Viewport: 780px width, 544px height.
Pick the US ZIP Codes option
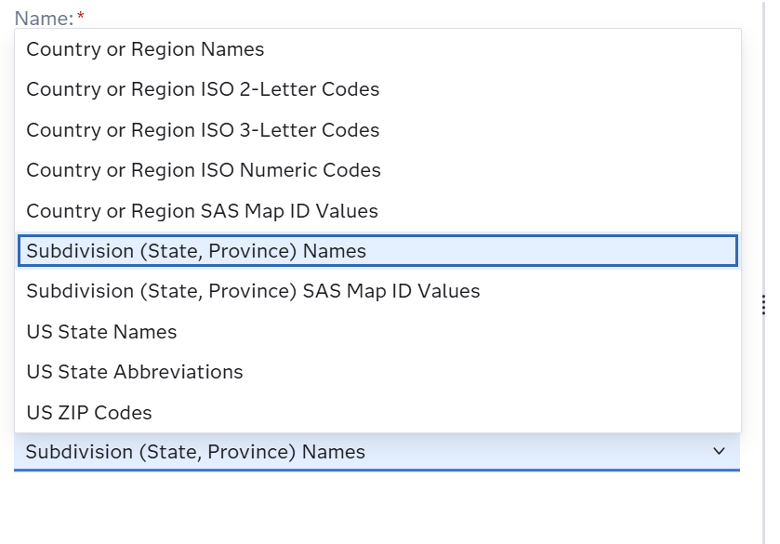click(x=89, y=412)
